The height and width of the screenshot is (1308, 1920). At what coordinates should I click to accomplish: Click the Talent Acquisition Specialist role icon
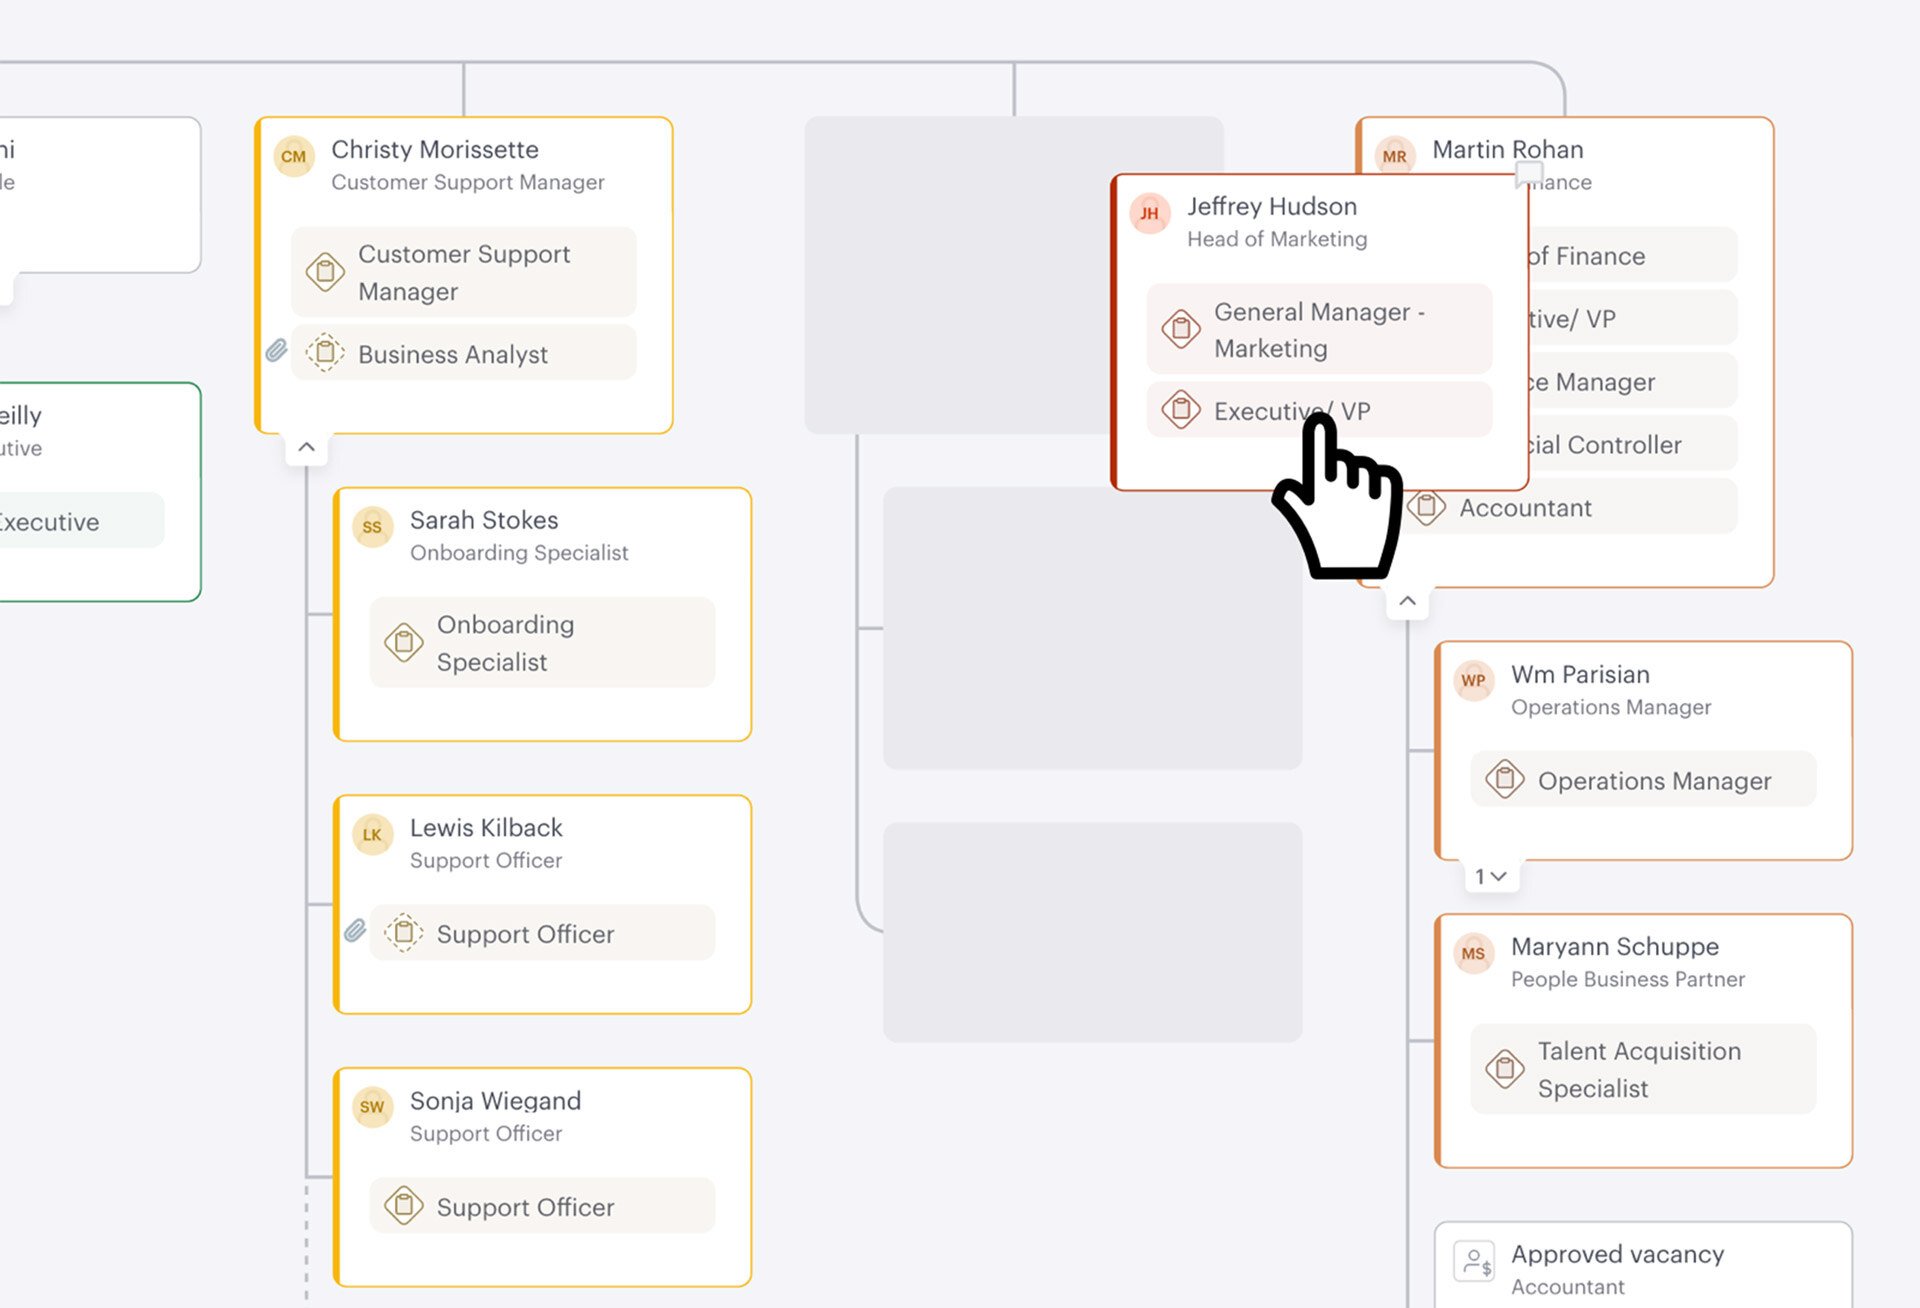point(1504,1068)
